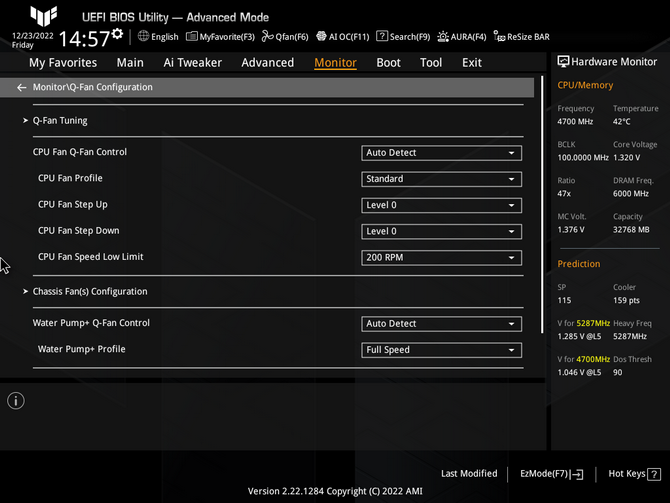
Task: Click the CPU/Memory heading
Action: pyautogui.click(x=585, y=85)
